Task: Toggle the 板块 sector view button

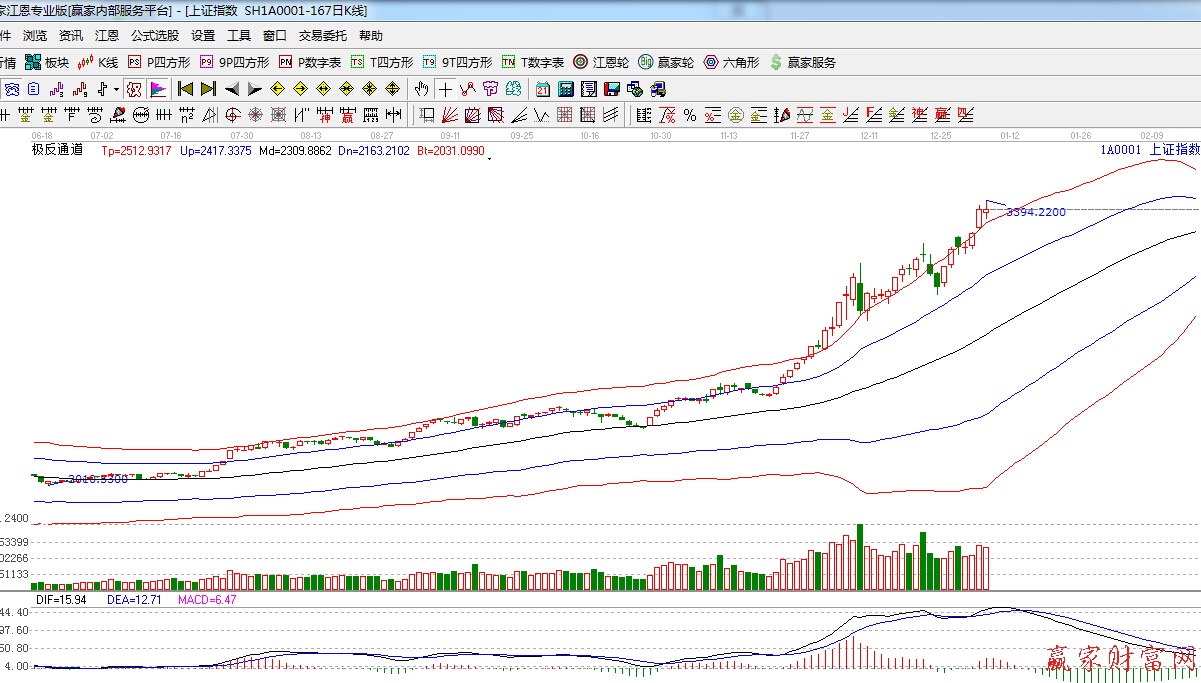Action: (x=47, y=62)
